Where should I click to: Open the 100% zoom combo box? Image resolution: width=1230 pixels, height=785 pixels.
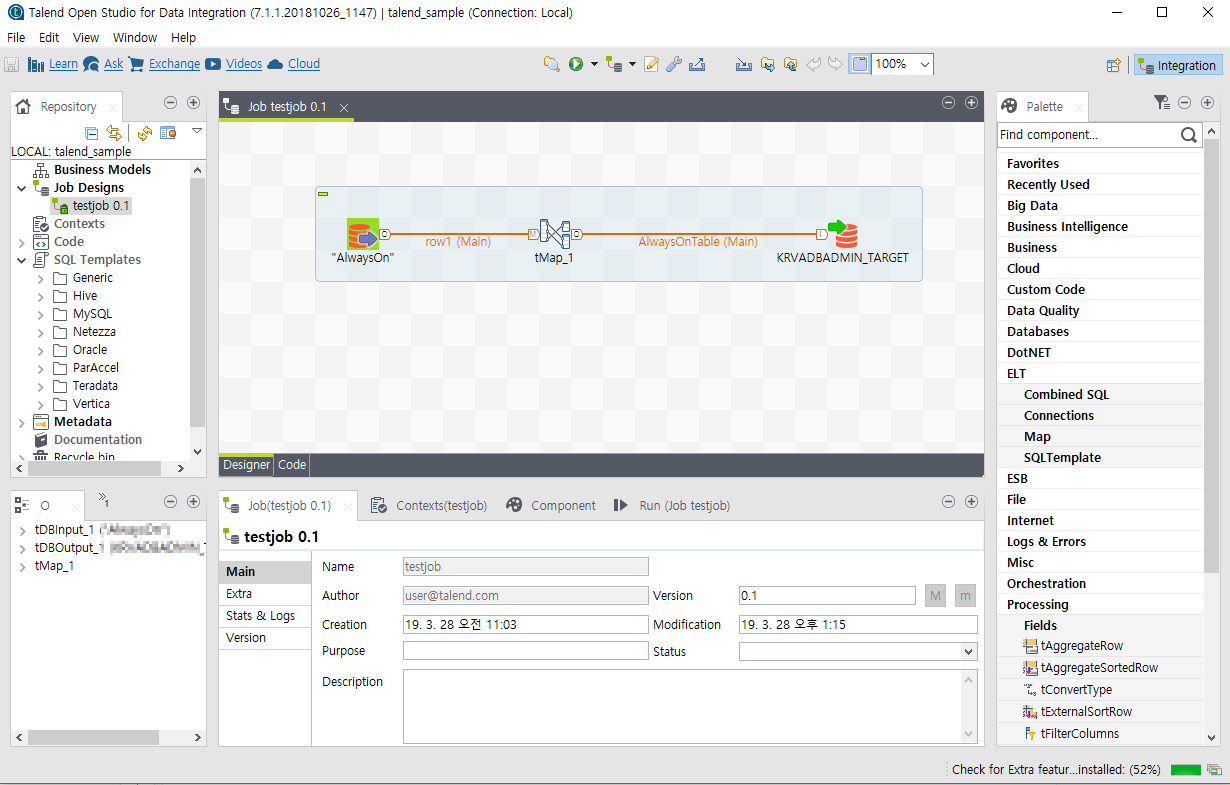[x=903, y=64]
